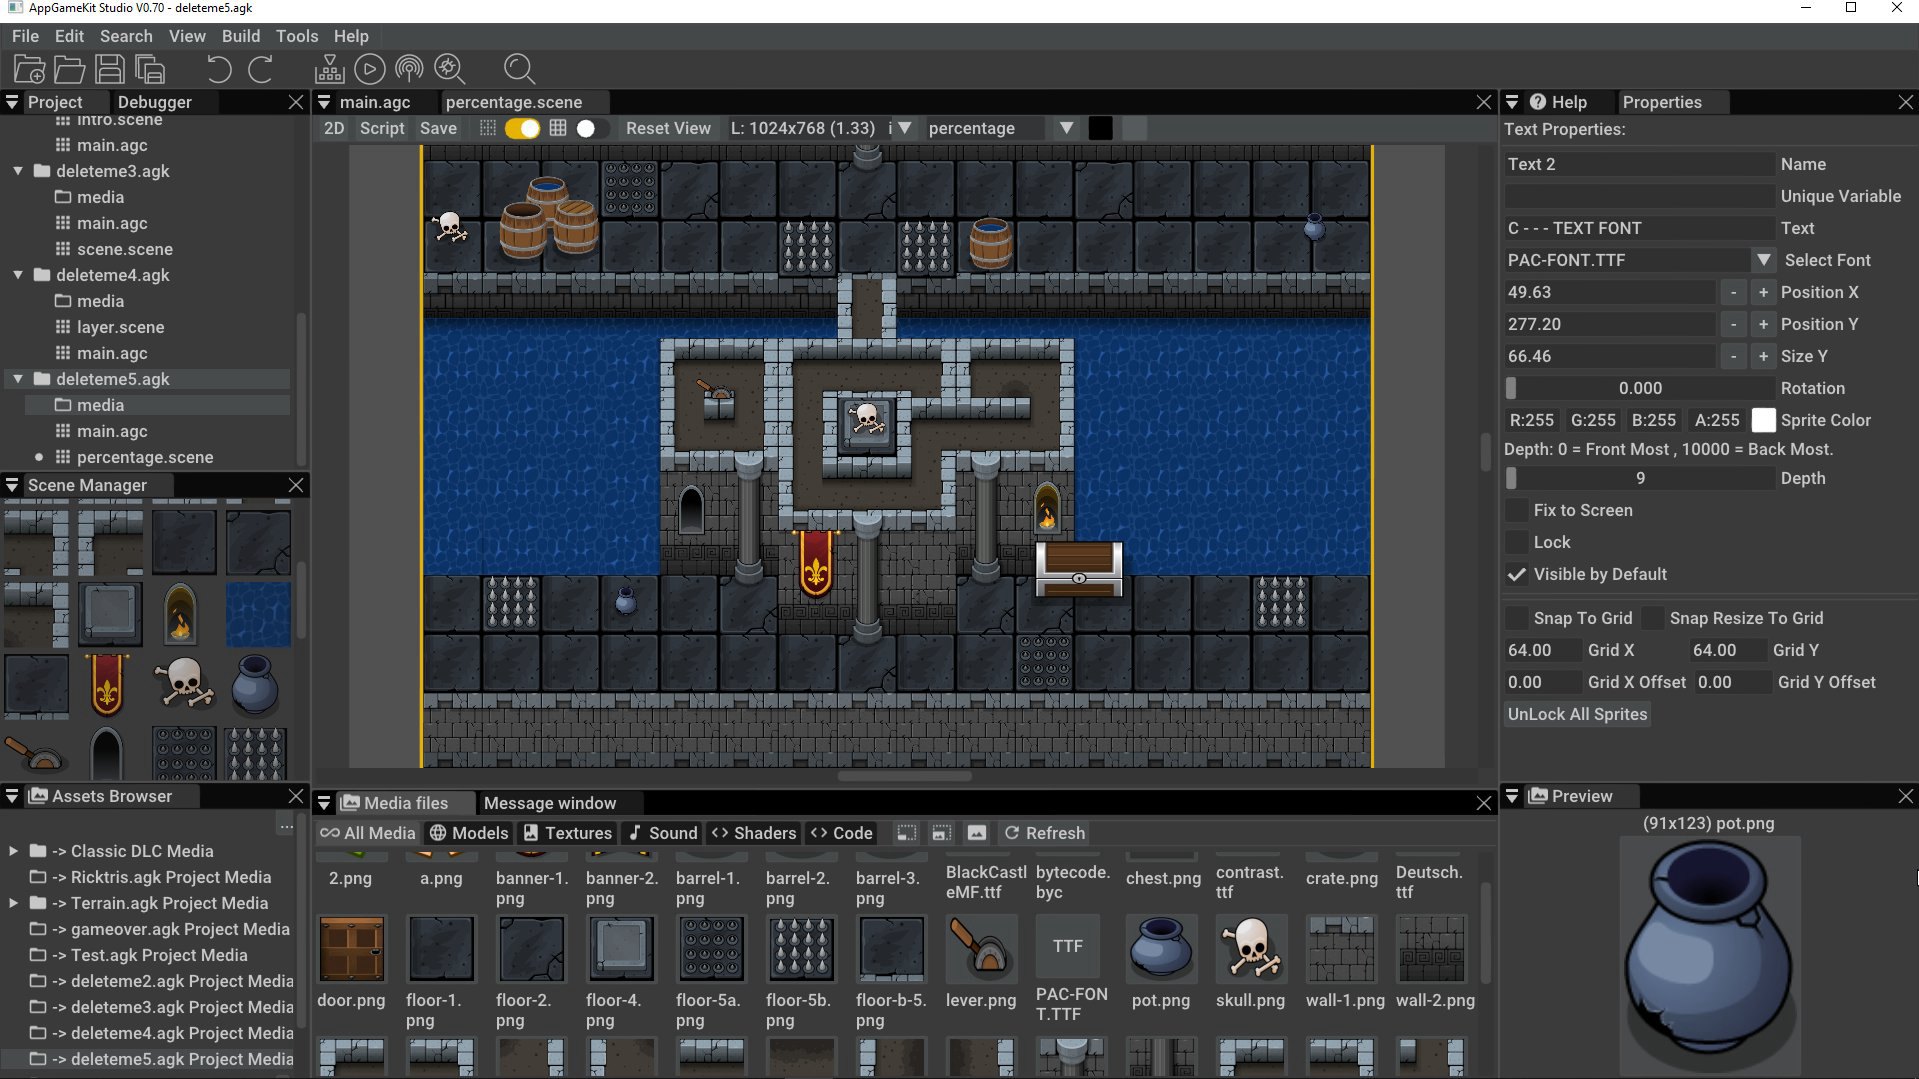Open the Build menu
Viewport: 1919px width, 1079px height.
click(240, 36)
